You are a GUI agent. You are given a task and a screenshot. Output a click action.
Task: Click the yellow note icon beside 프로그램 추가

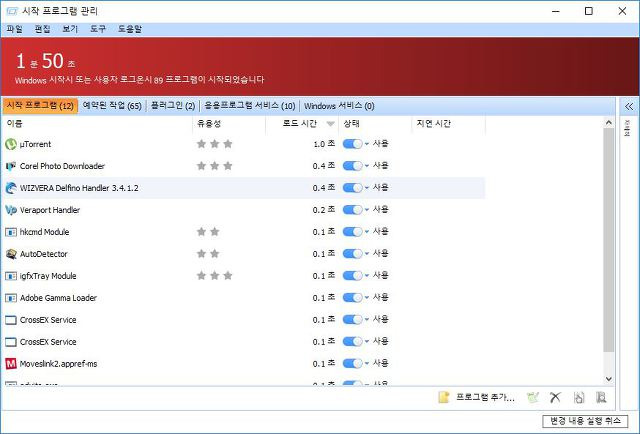444,397
